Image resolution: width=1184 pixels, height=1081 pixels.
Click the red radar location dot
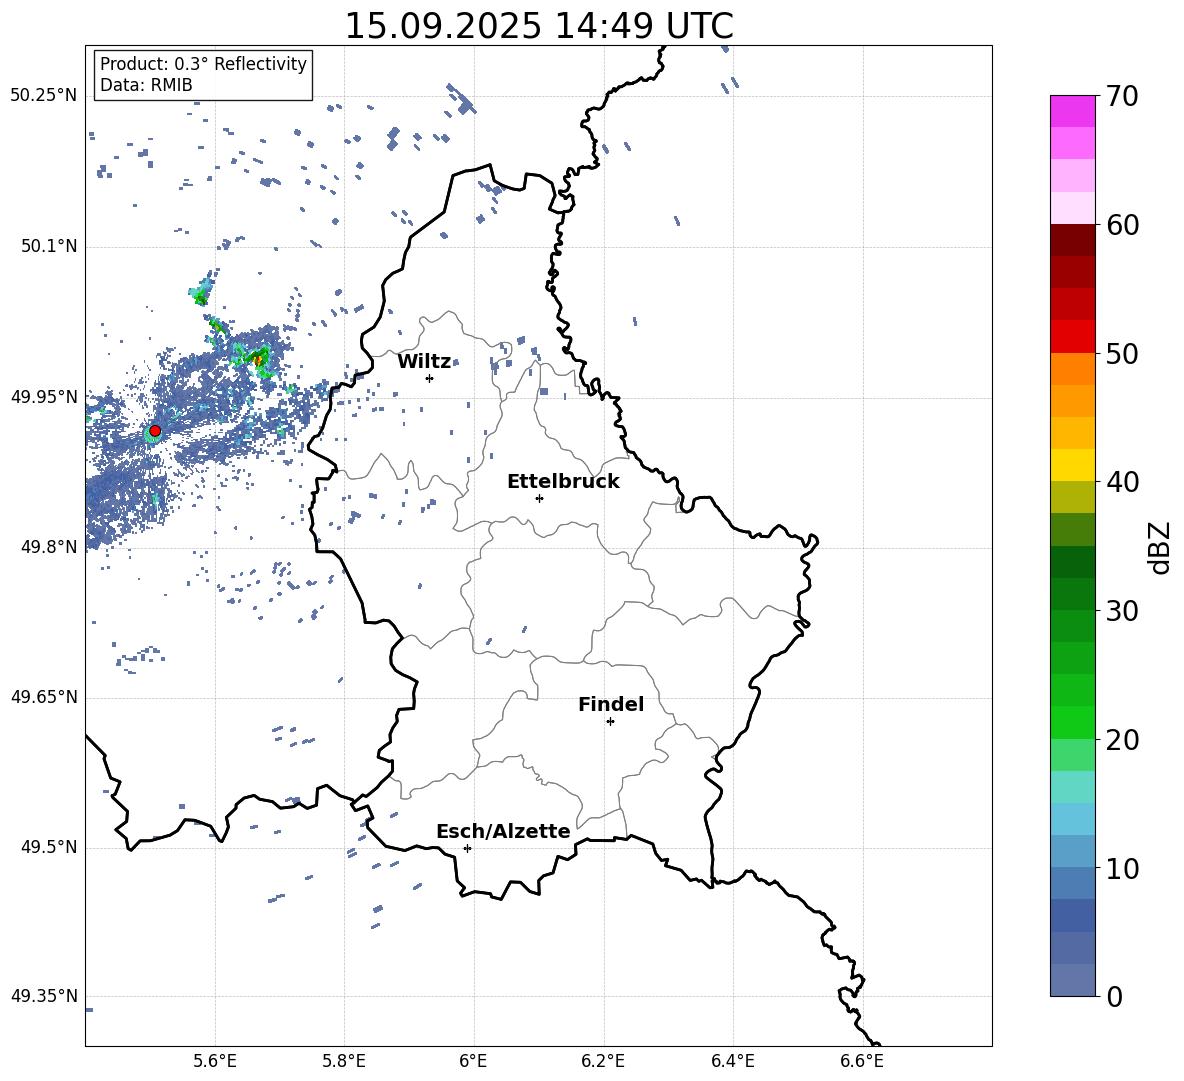click(x=155, y=431)
